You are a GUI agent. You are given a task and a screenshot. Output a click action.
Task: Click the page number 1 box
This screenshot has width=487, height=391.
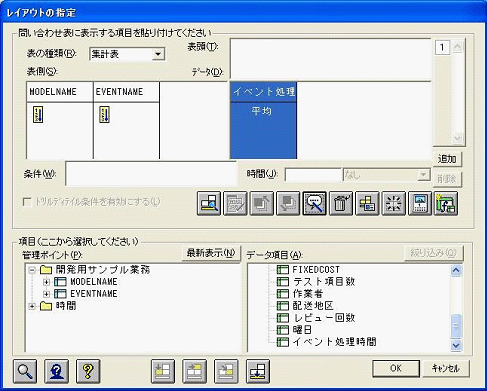pos(442,47)
